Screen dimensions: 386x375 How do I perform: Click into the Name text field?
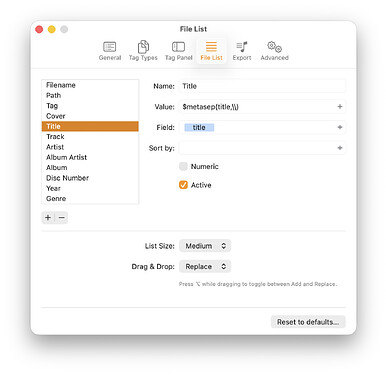coord(262,86)
